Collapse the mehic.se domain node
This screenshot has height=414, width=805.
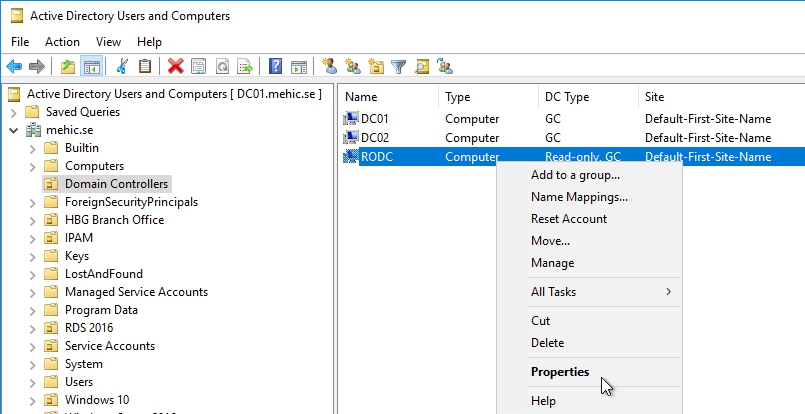point(13,130)
